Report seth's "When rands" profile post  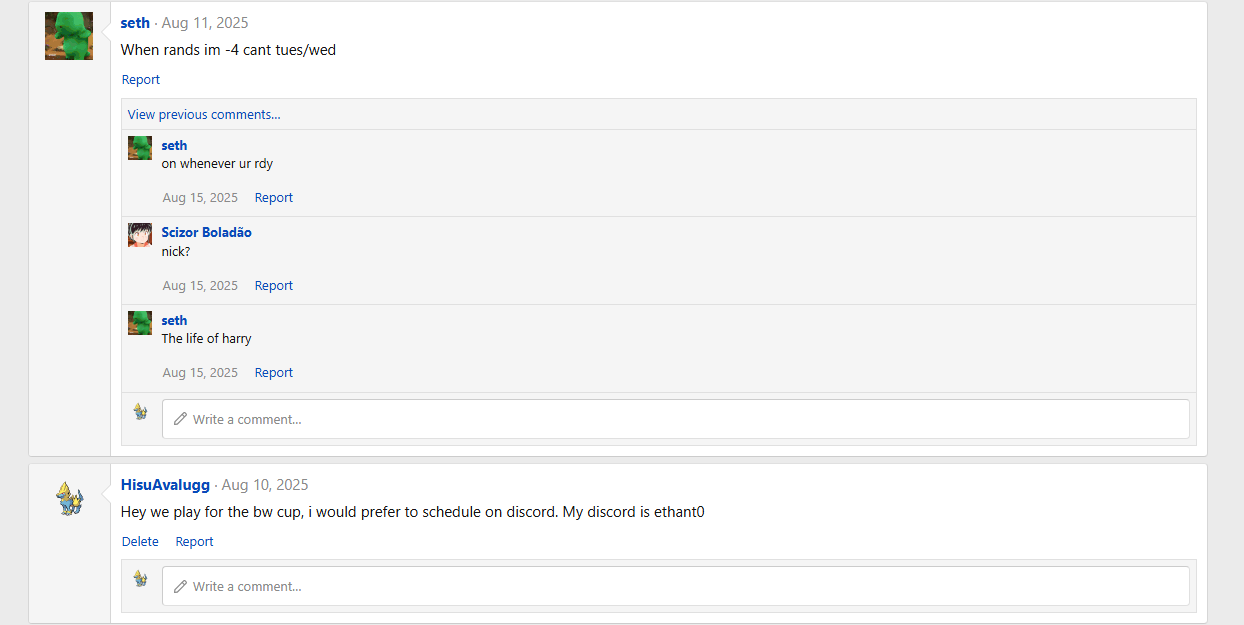[x=141, y=79]
